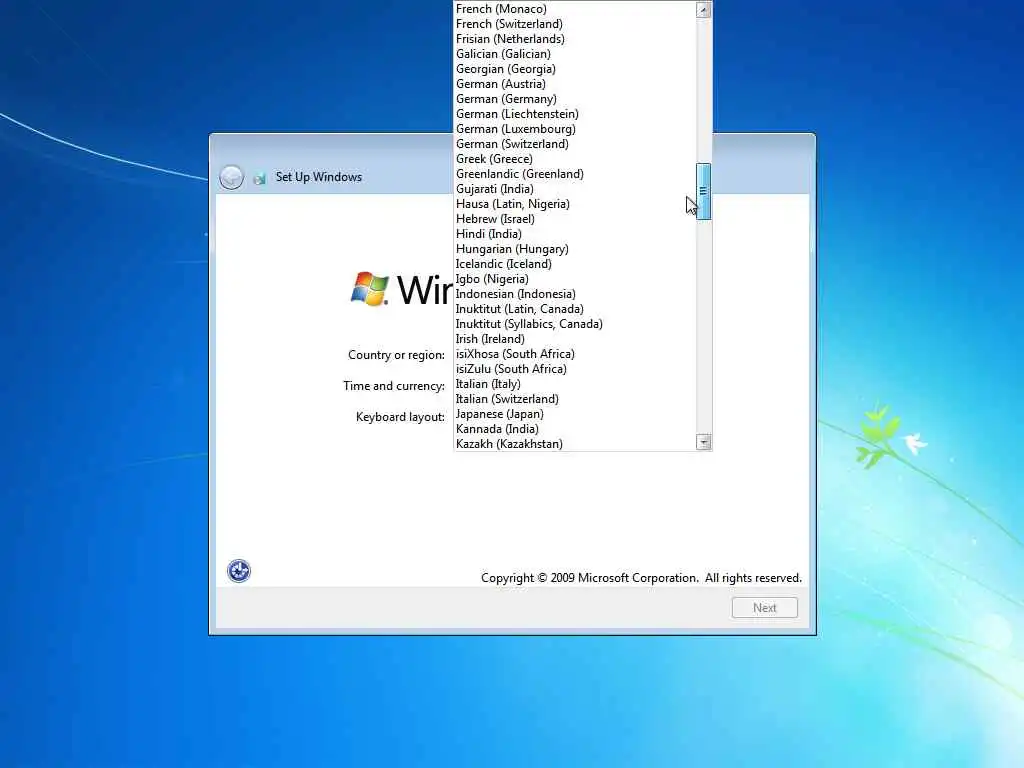Select Greek (Greece)
This screenshot has width=1024, height=768.
coord(575,159)
